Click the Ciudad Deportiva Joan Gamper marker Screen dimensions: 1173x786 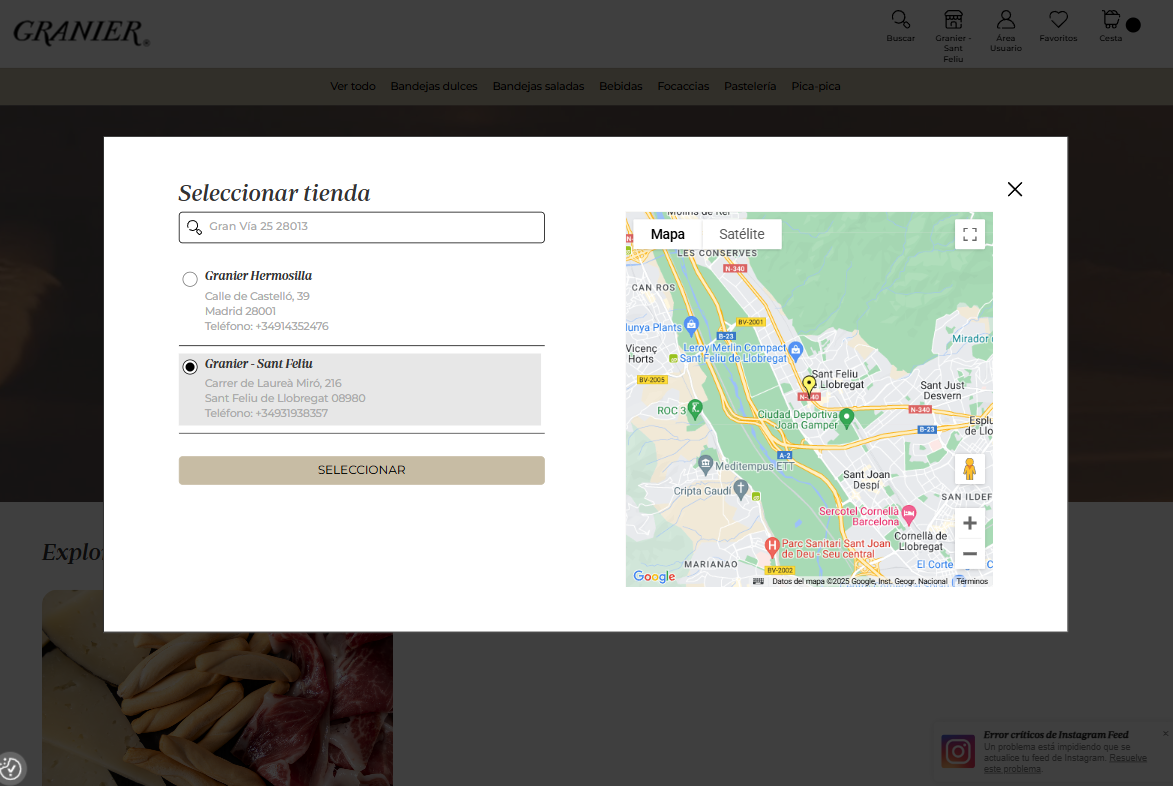point(847,417)
